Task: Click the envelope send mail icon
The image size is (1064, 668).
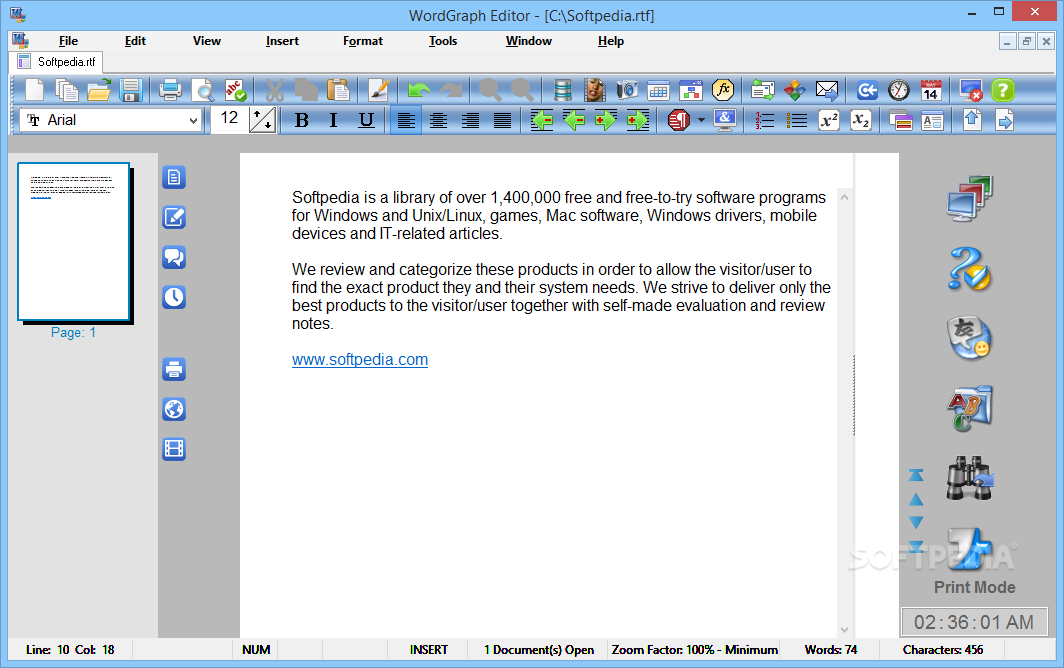Action: click(x=826, y=90)
